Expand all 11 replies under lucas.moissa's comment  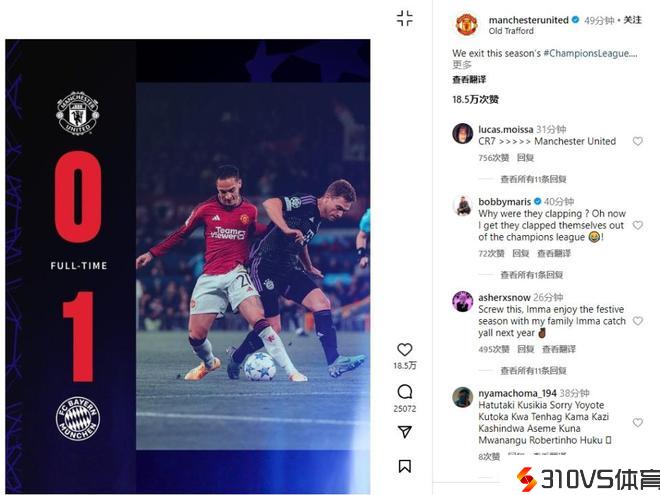533,179
